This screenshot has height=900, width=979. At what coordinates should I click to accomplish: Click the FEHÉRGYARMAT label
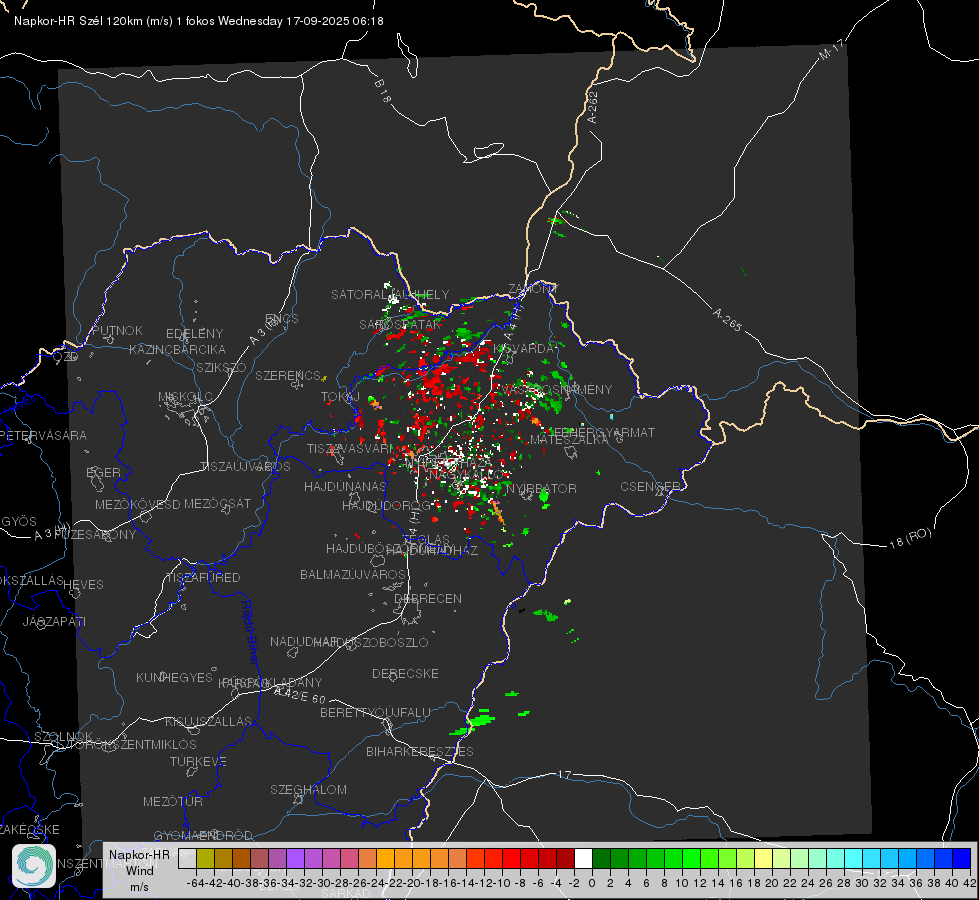(x=602, y=432)
